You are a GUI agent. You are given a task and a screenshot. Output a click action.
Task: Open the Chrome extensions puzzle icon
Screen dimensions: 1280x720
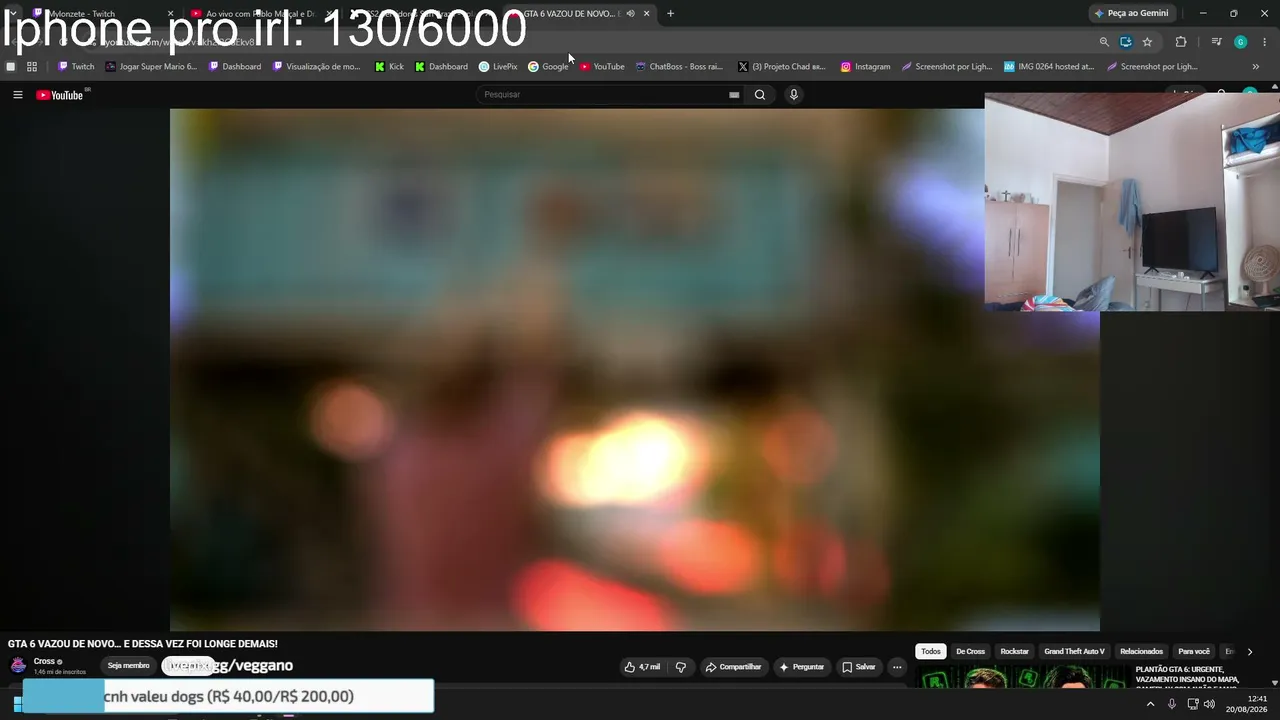pos(1181,42)
